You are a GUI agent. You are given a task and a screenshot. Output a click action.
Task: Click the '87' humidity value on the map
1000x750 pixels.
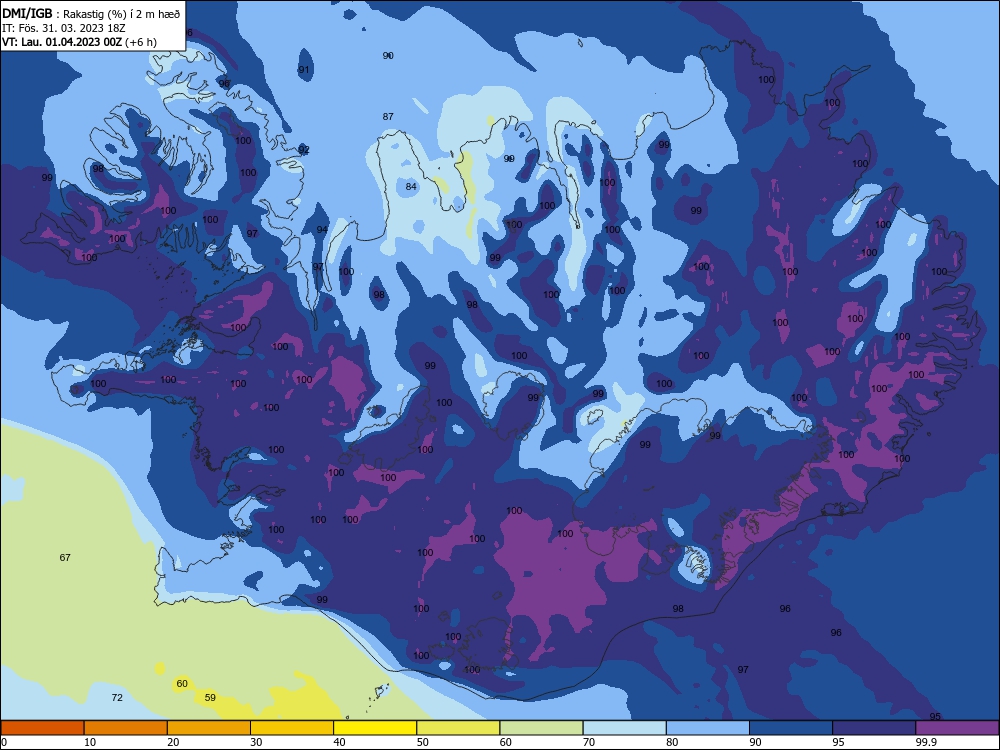pyautogui.click(x=388, y=116)
